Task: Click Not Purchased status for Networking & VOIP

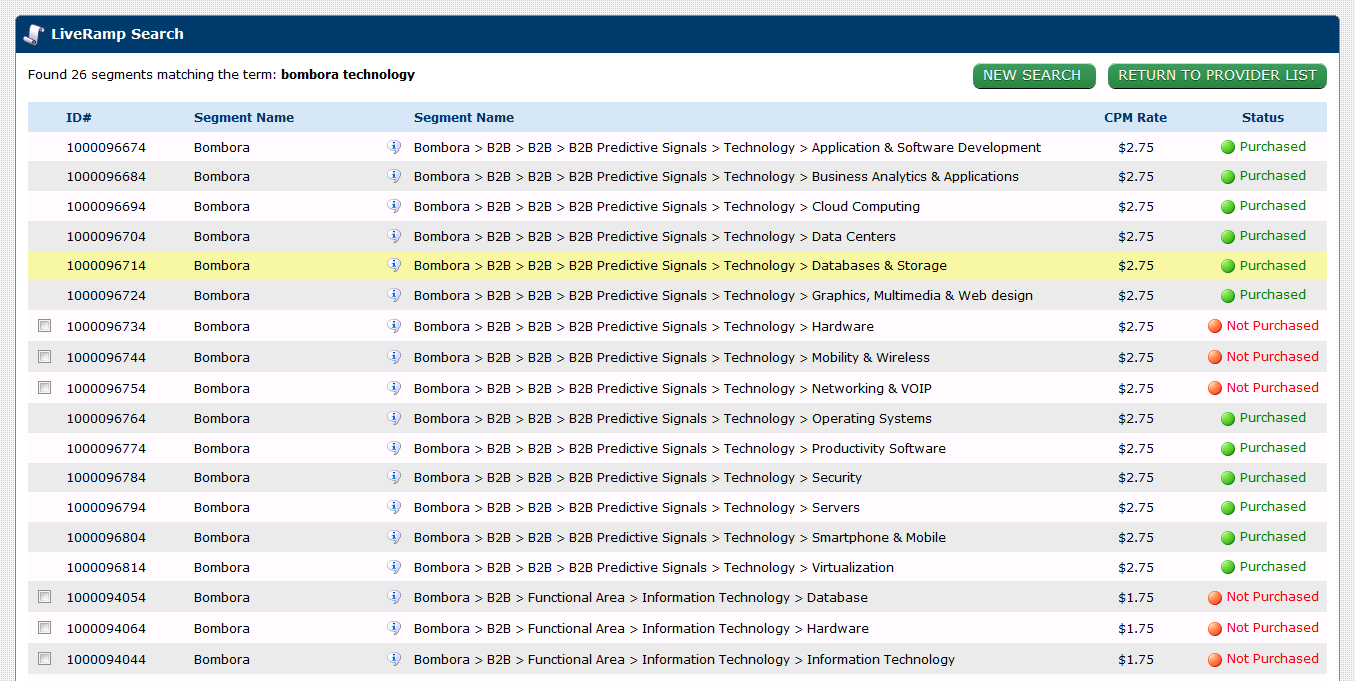Action: 1263,388
